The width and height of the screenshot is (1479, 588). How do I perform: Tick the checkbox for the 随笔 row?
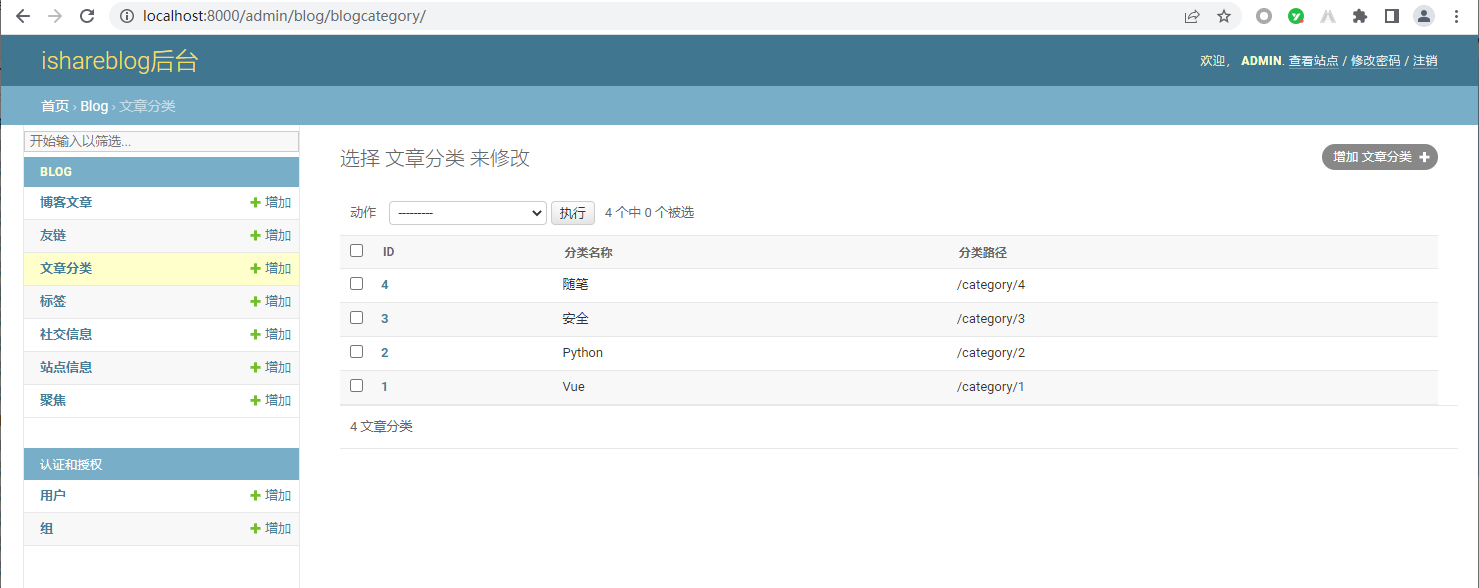click(x=357, y=284)
